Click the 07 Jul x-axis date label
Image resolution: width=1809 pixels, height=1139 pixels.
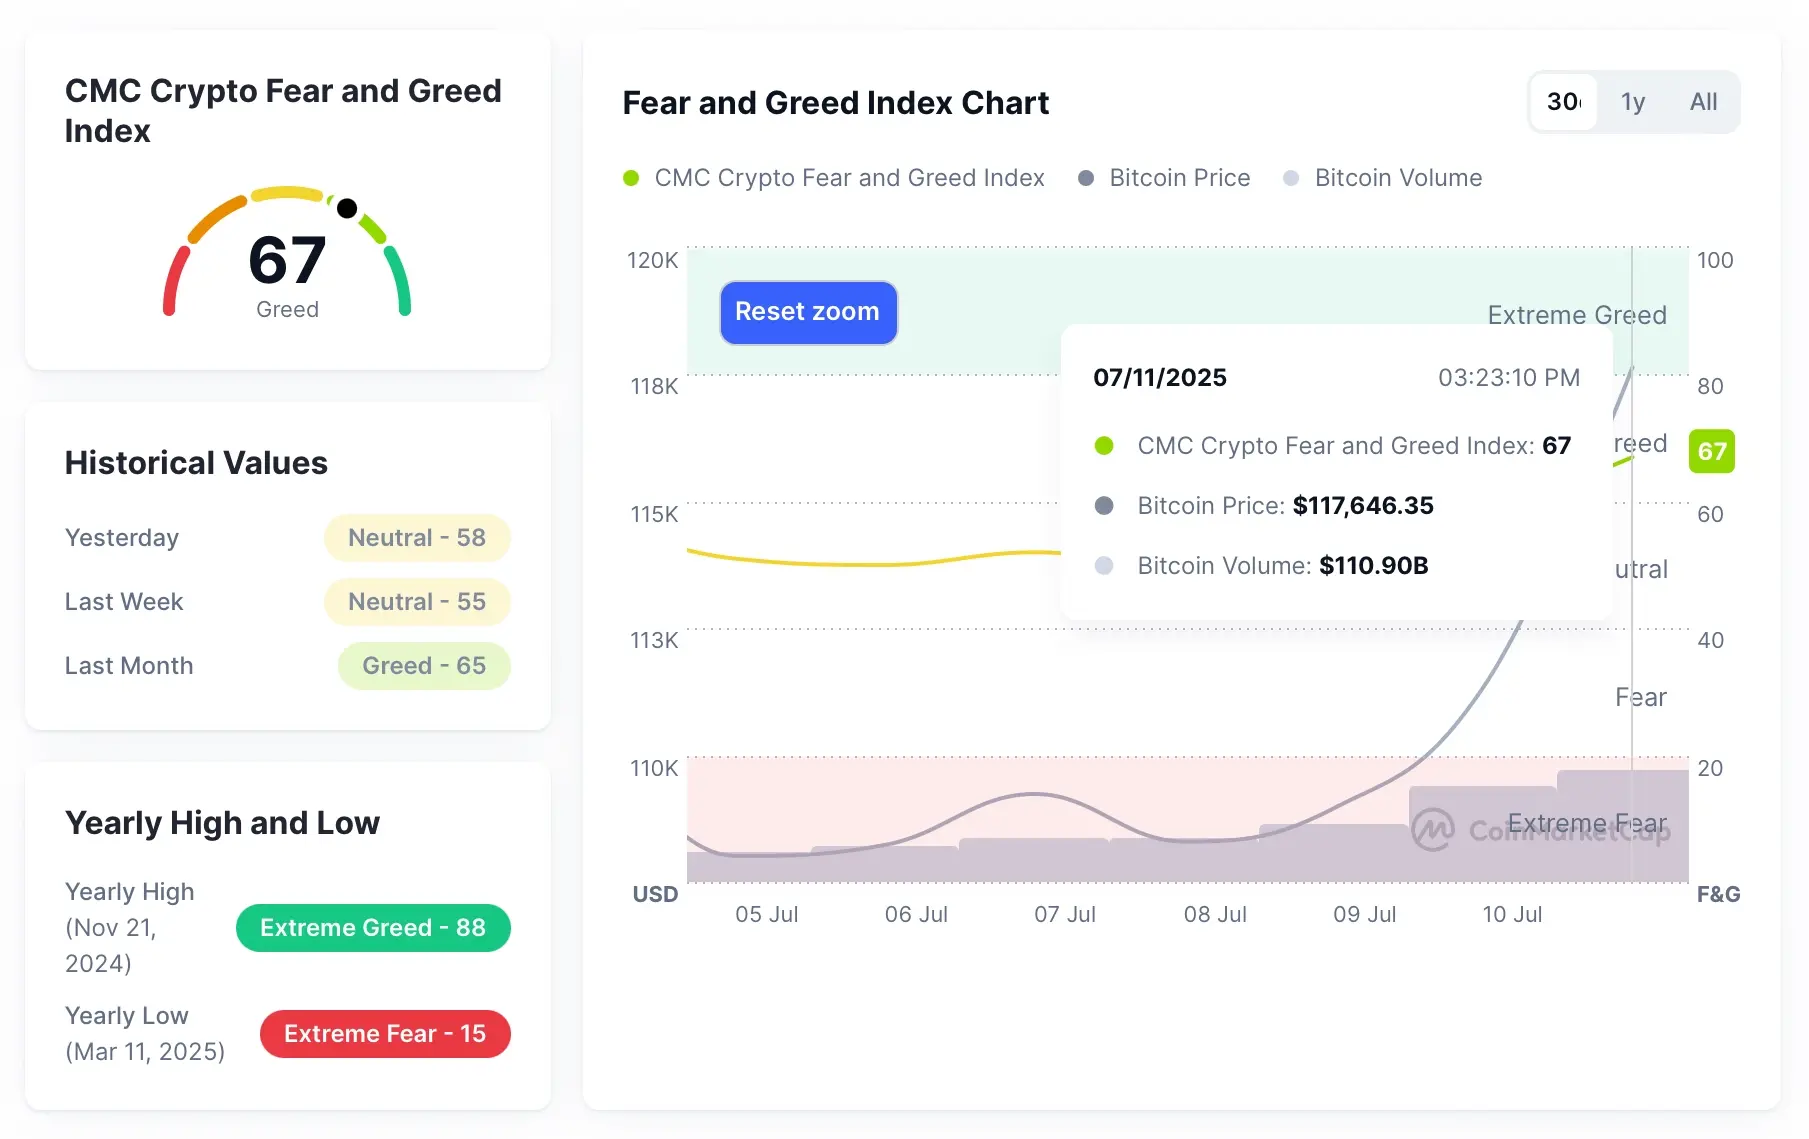1064,914
